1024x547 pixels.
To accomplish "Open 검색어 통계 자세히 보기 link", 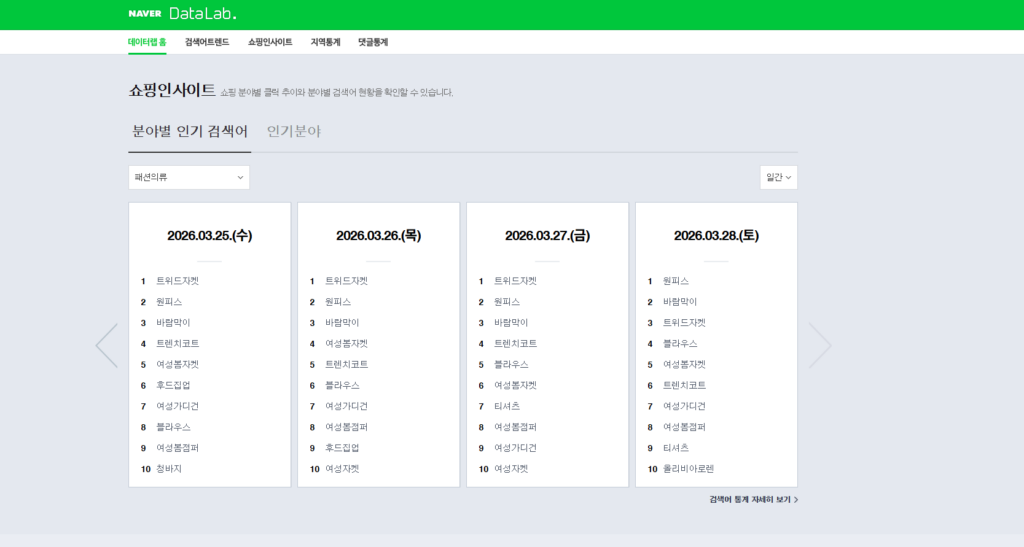I will coord(753,499).
